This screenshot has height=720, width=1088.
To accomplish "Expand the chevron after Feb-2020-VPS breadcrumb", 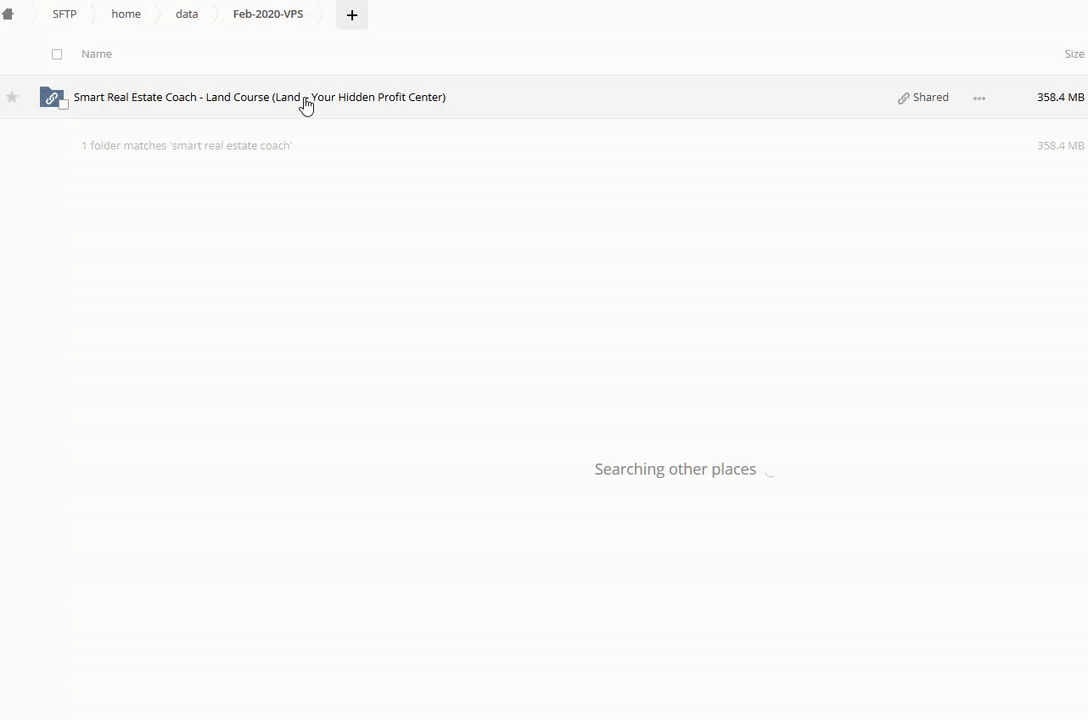I will pyautogui.click(x=322, y=14).
